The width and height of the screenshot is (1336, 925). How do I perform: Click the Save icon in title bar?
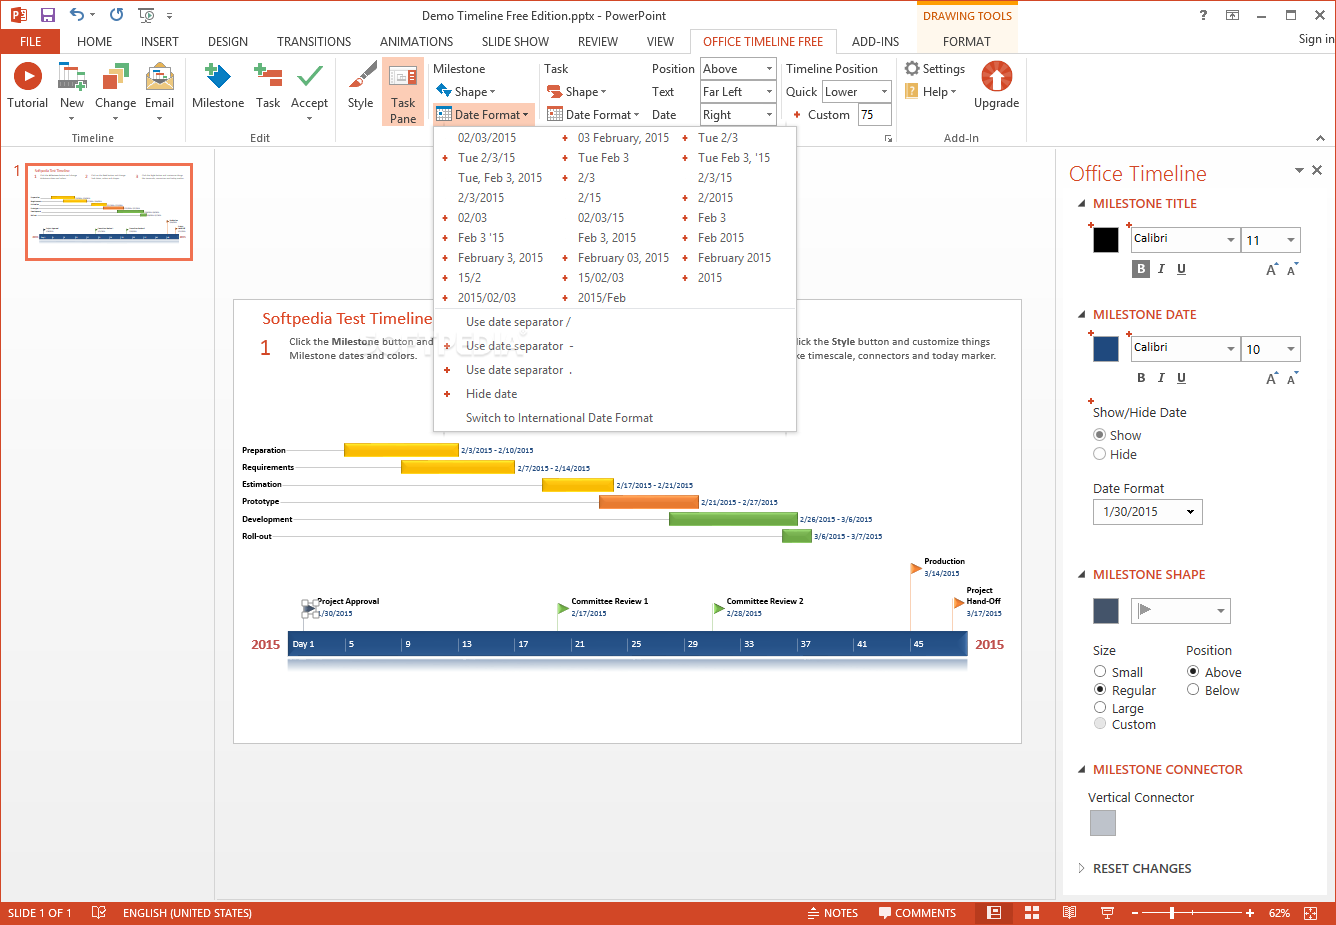pos(47,15)
